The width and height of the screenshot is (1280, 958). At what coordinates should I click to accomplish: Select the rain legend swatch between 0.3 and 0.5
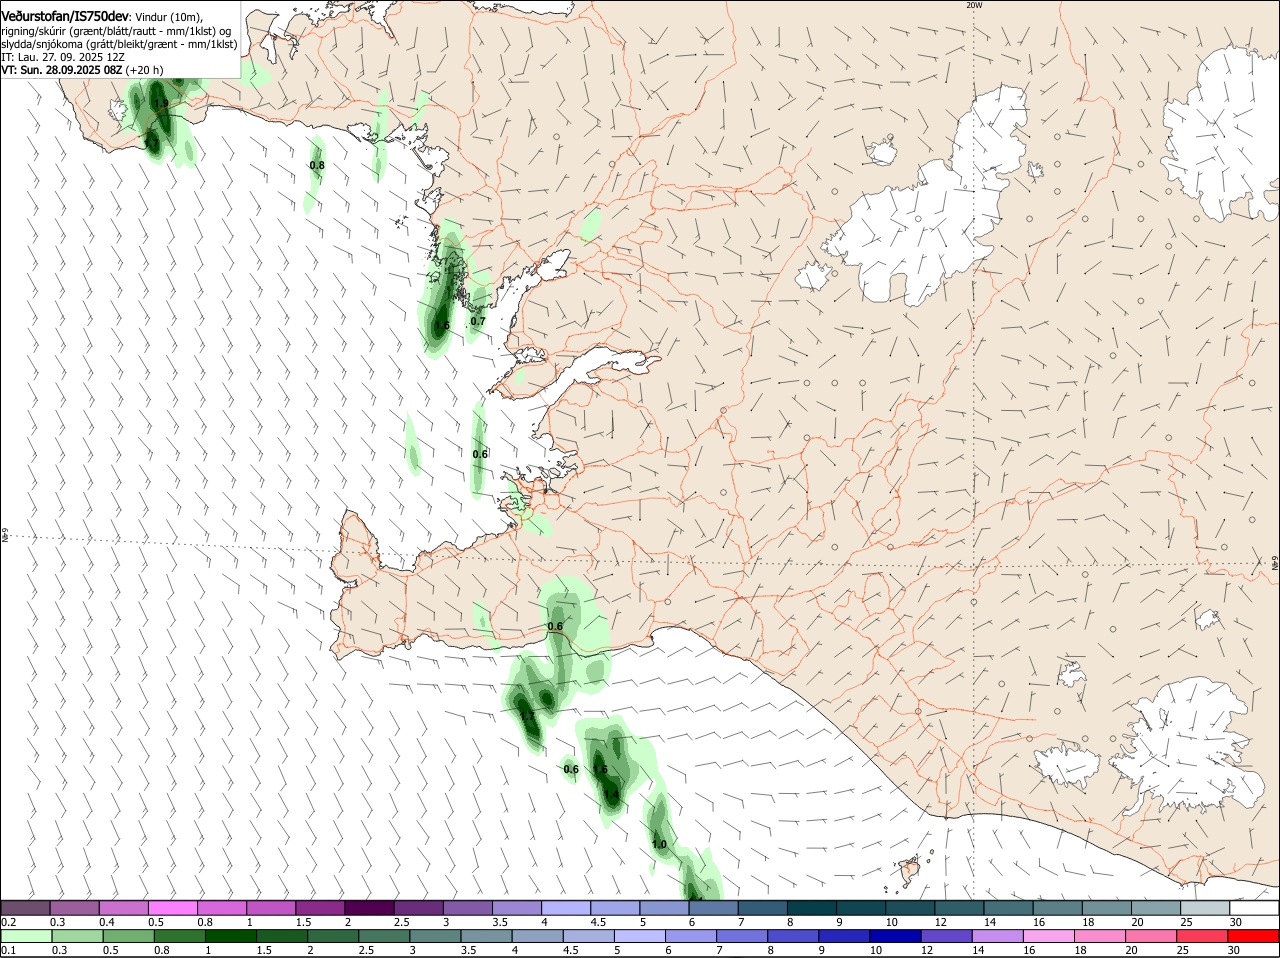[x=77, y=936]
